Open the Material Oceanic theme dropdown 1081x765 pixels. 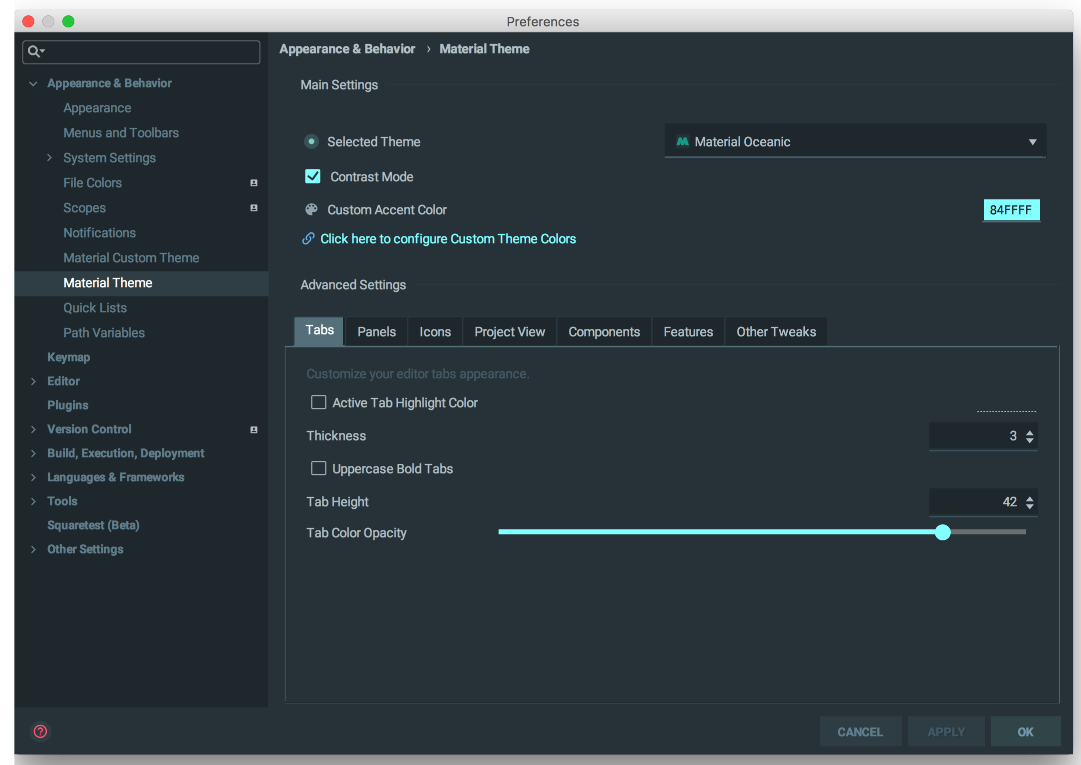point(855,141)
